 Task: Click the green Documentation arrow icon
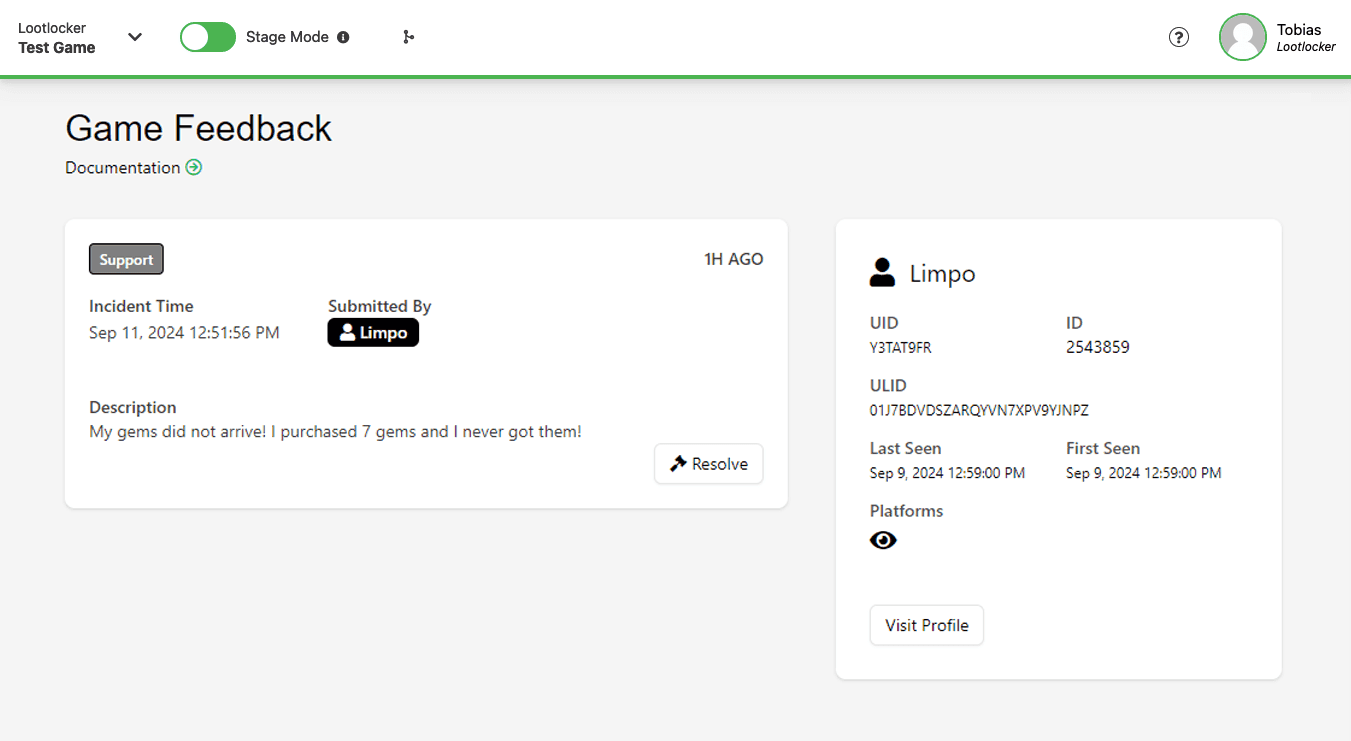click(194, 167)
